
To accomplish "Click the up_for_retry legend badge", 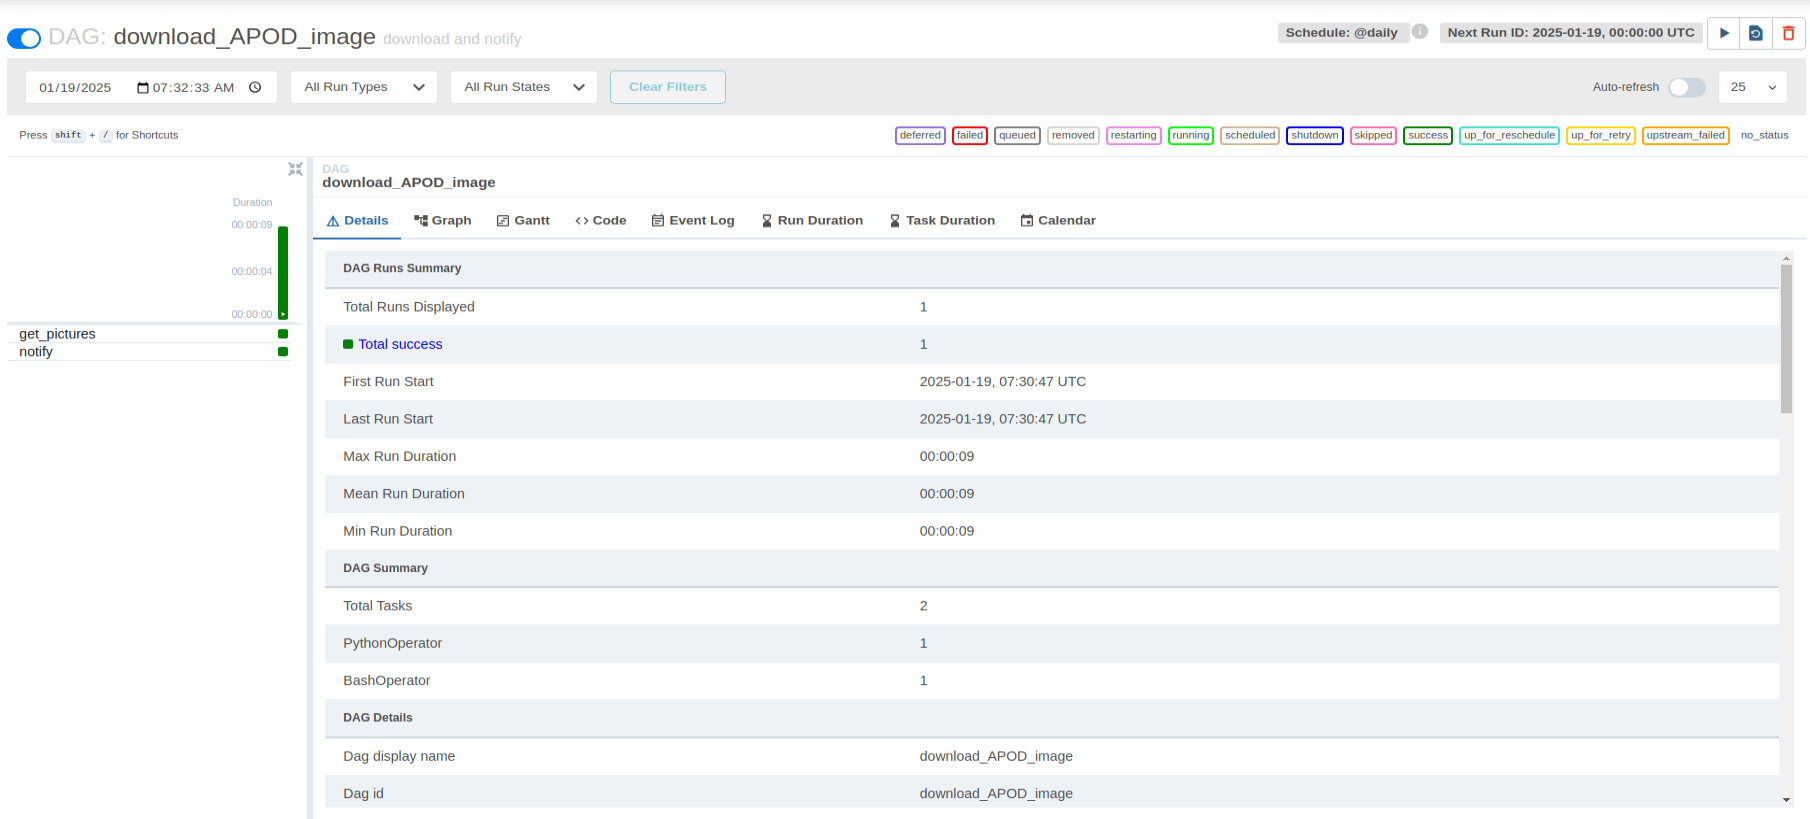I will pyautogui.click(x=1600, y=135).
